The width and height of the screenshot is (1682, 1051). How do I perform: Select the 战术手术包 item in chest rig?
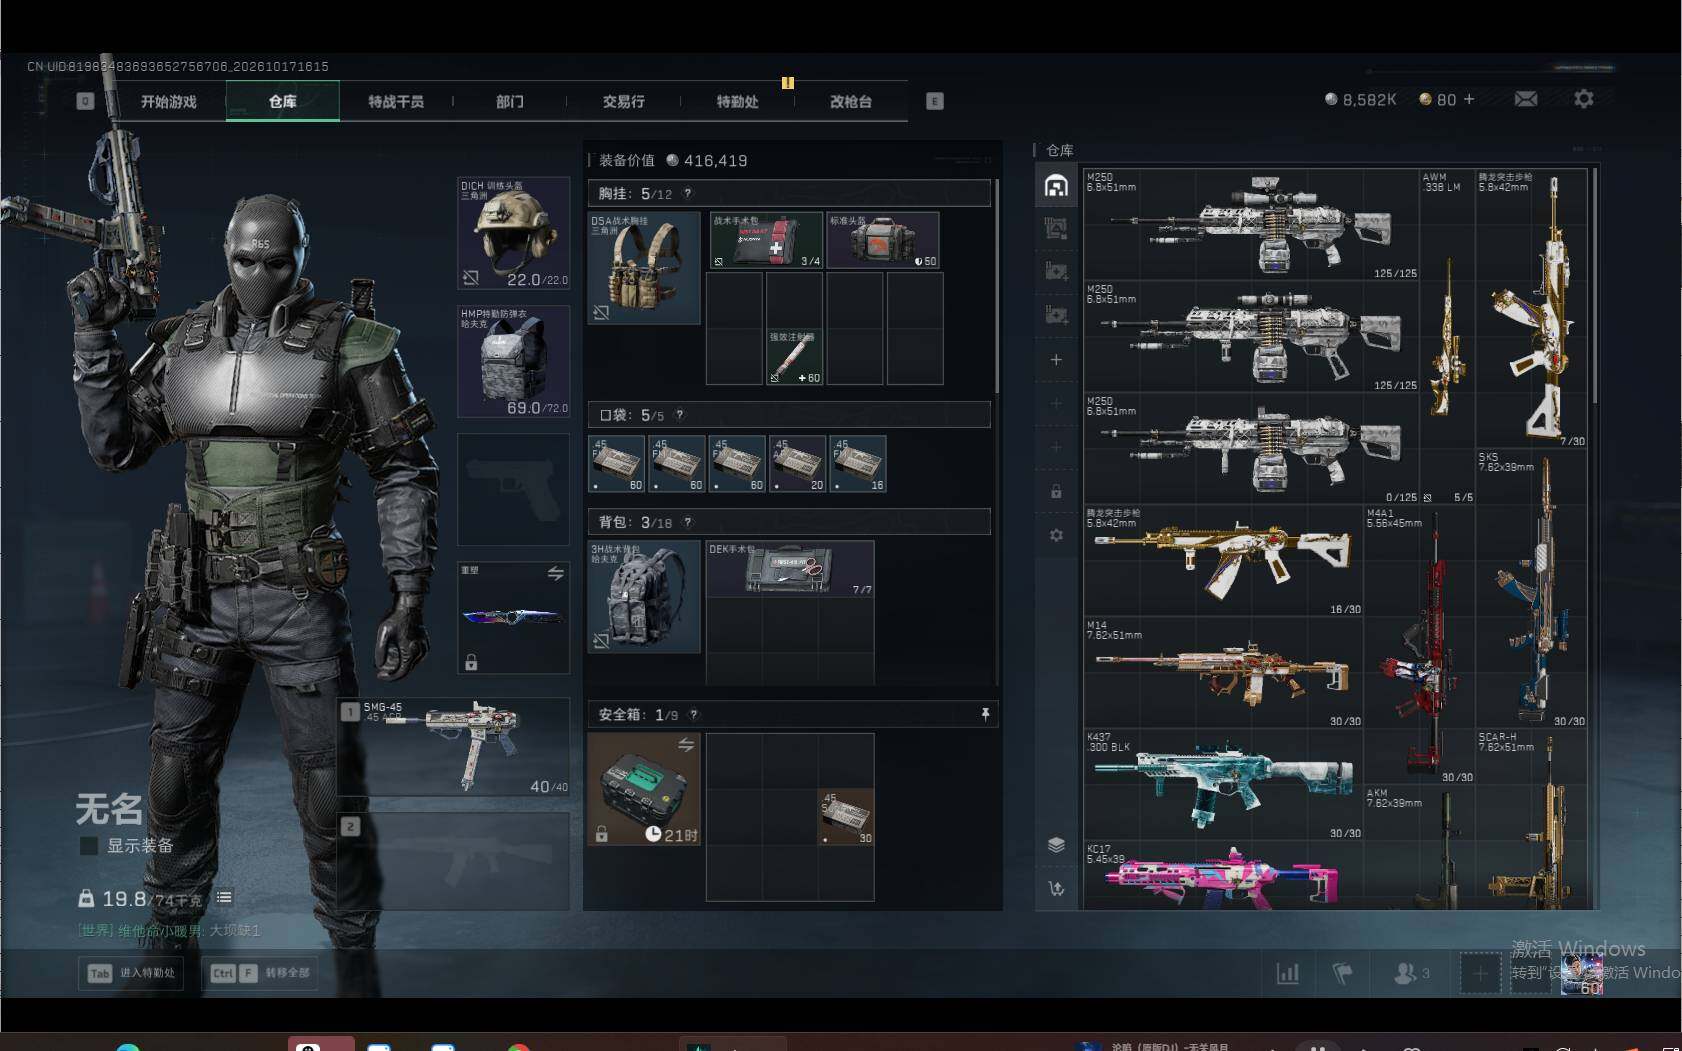click(766, 240)
